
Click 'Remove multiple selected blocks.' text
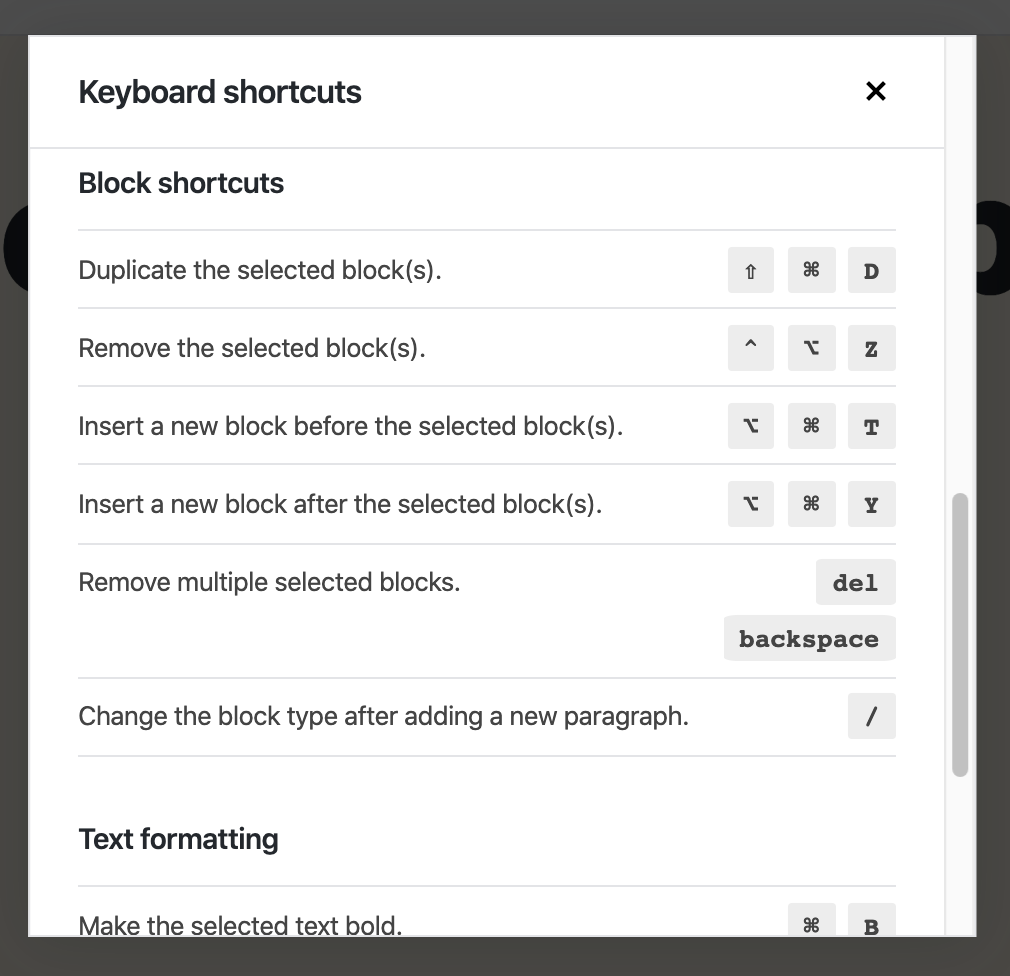269,582
